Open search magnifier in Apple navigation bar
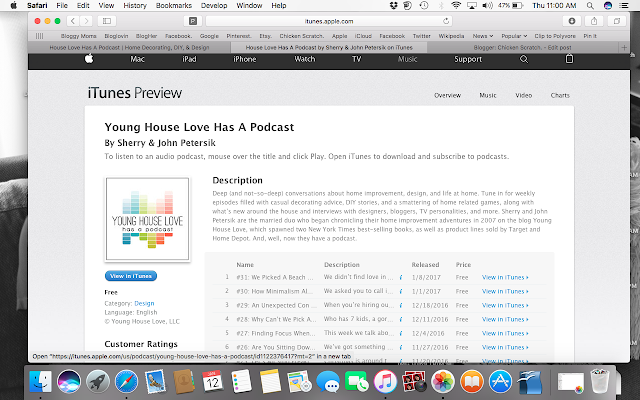This screenshot has height=400, width=640. coord(524,59)
